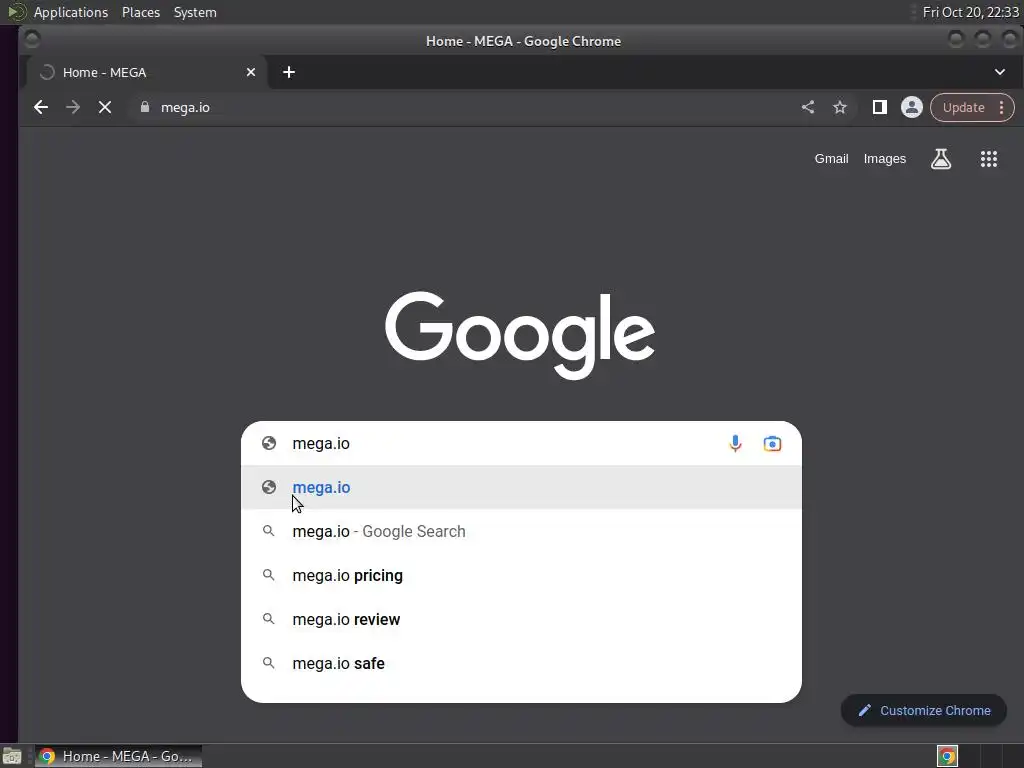The image size is (1024, 768).
Task: Click show desktop icon in bottom panel
Action: coord(12,756)
